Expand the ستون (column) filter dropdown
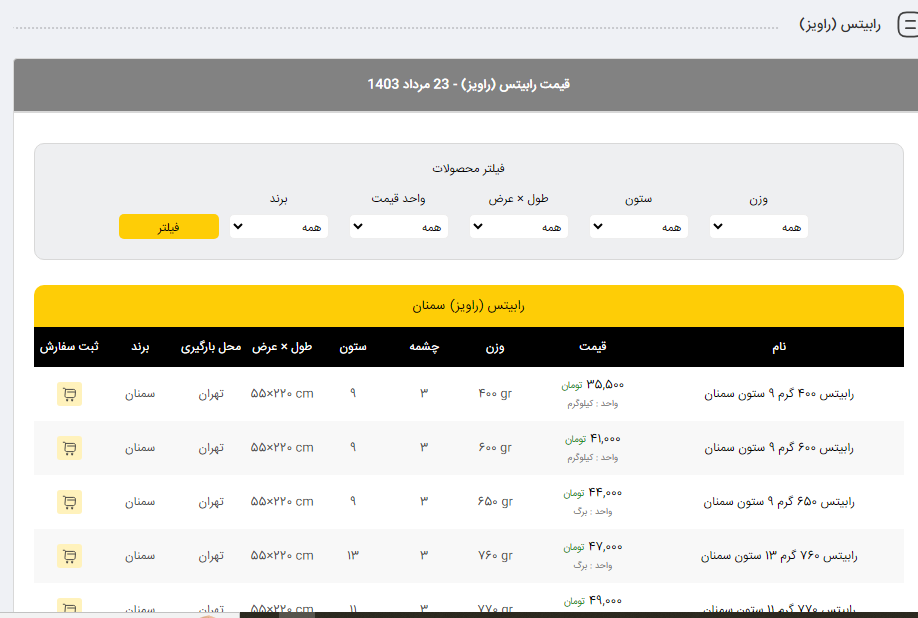Image resolution: width=918 pixels, height=618 pixels. coord(639,227)
